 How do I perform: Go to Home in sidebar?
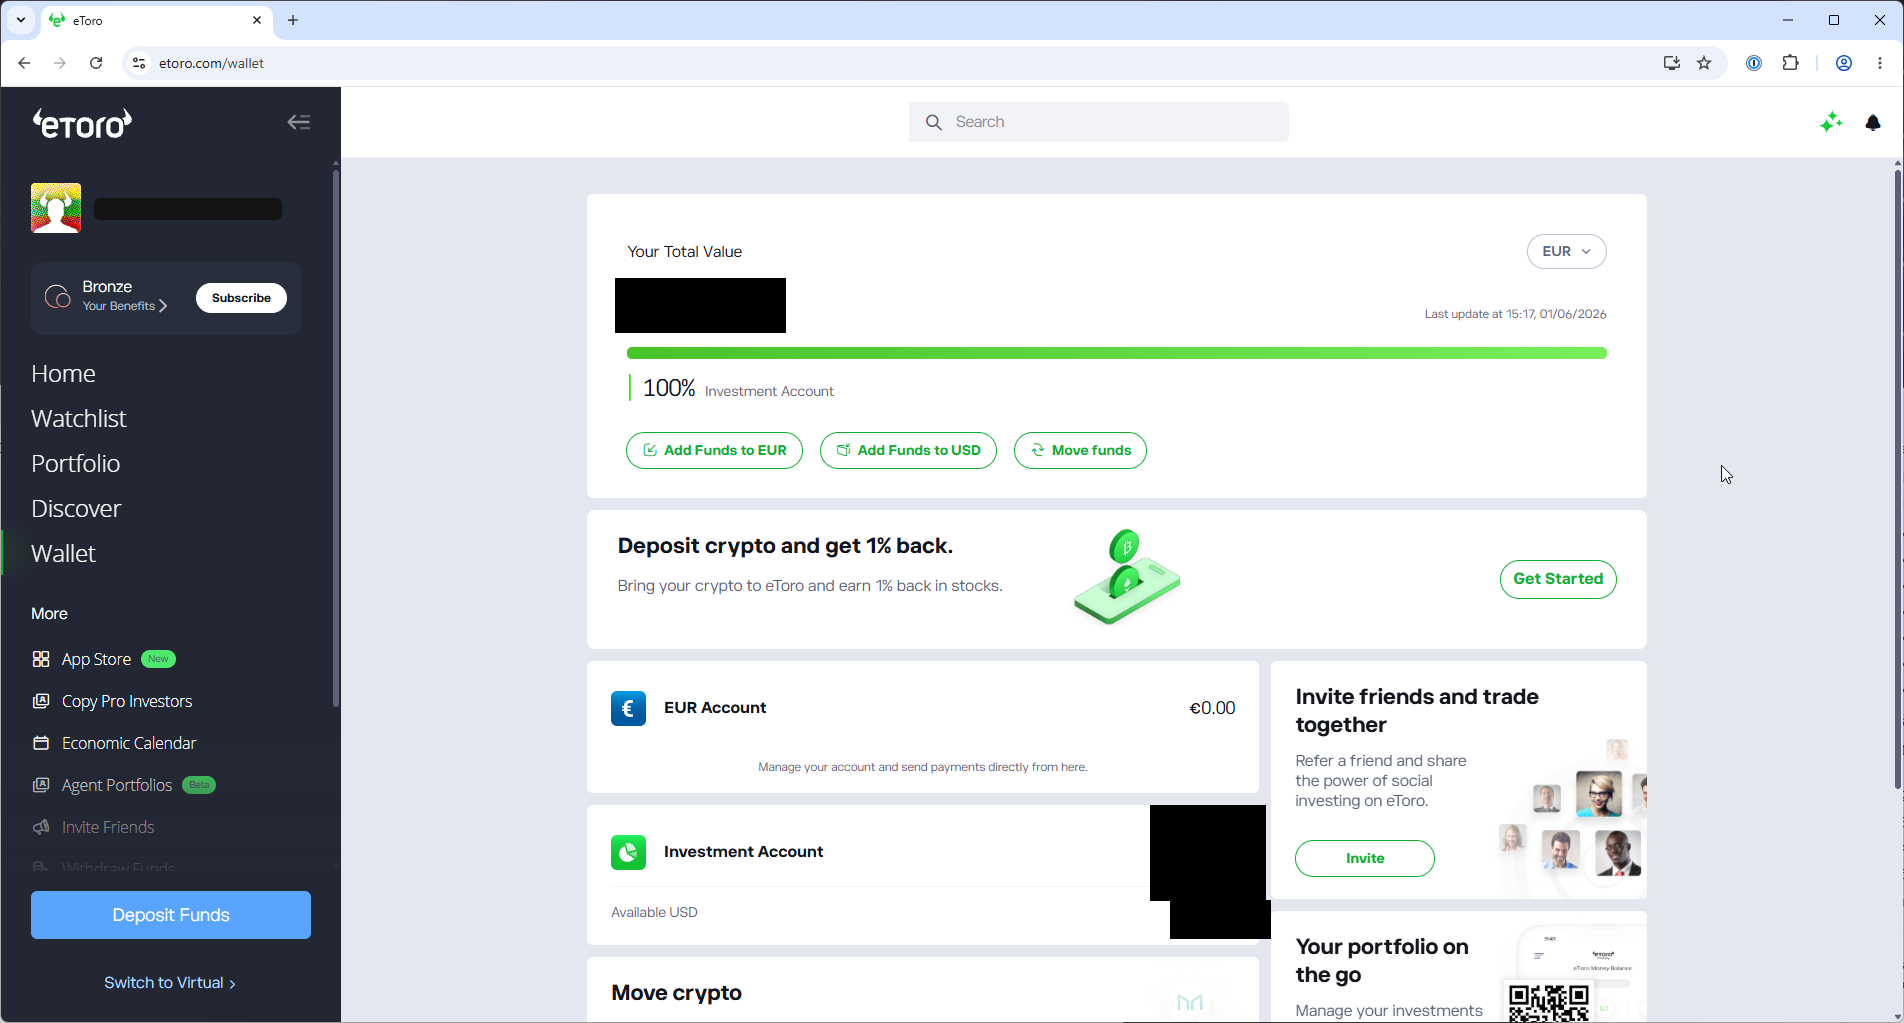coord(63,373)
